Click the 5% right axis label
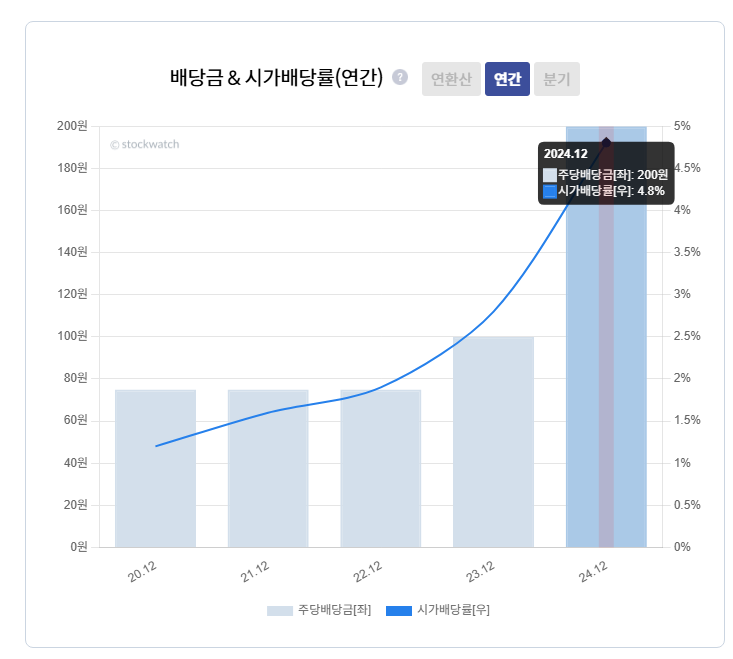 click(682, 126)
